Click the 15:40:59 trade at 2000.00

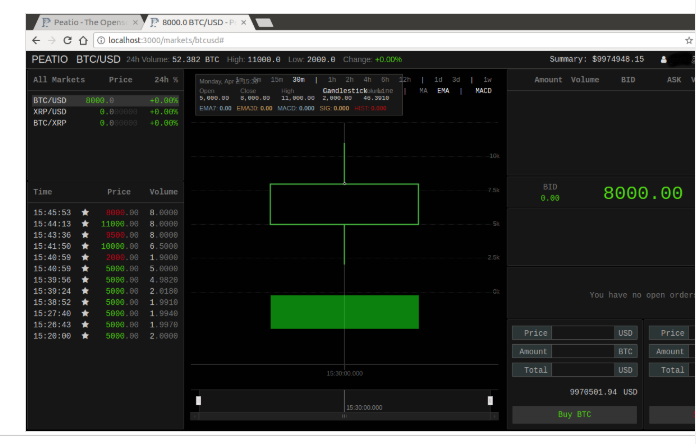(x=106, y=257)
